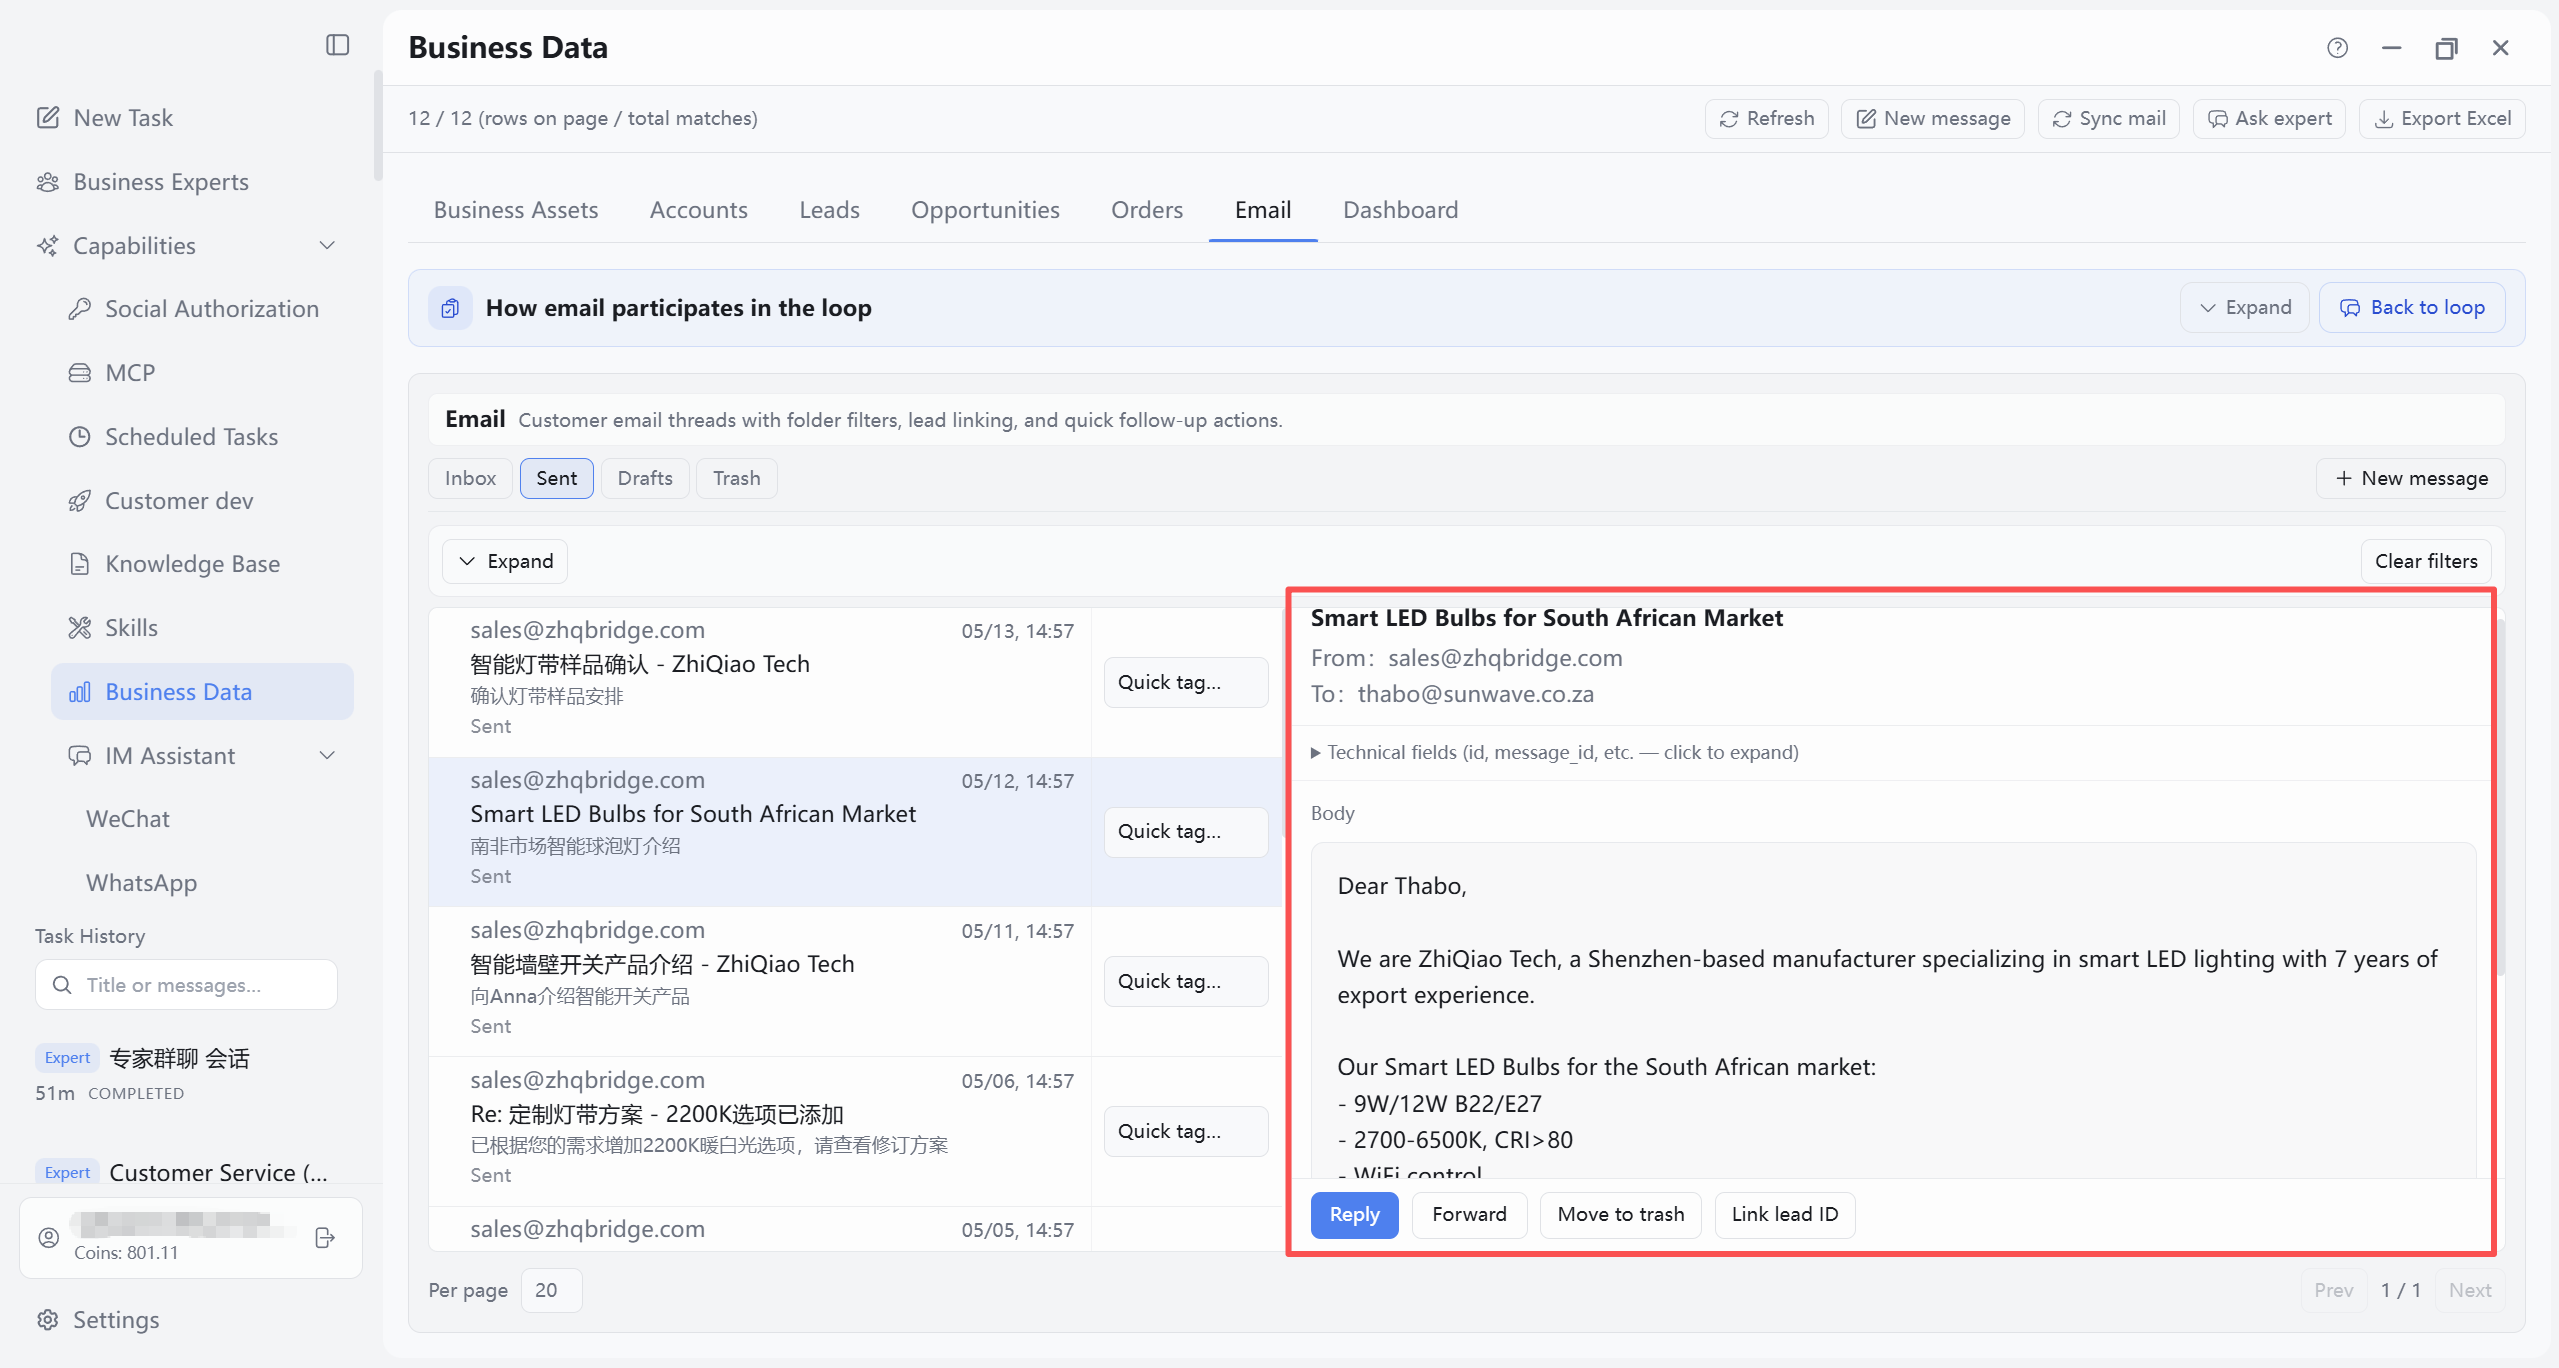
Task: Click Move to trash button
Action: point(1620,1215)
